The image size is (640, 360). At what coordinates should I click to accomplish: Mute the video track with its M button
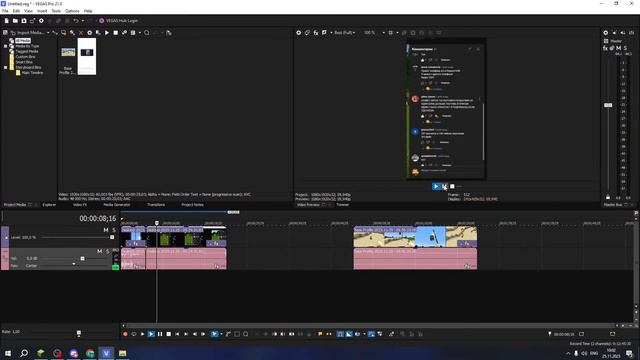[106, 230]
